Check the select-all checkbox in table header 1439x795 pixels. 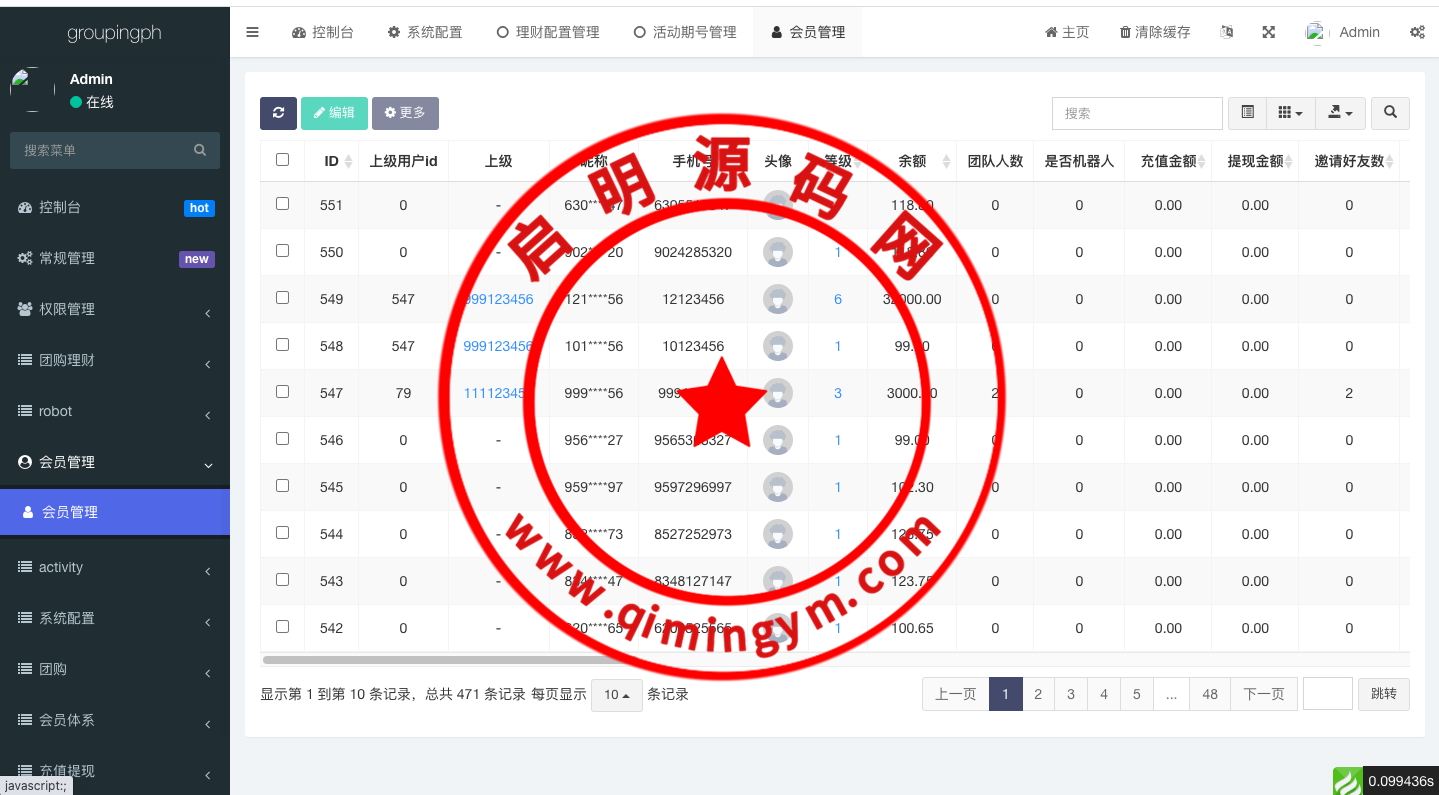pyautogui.click(x=282, y=159)
